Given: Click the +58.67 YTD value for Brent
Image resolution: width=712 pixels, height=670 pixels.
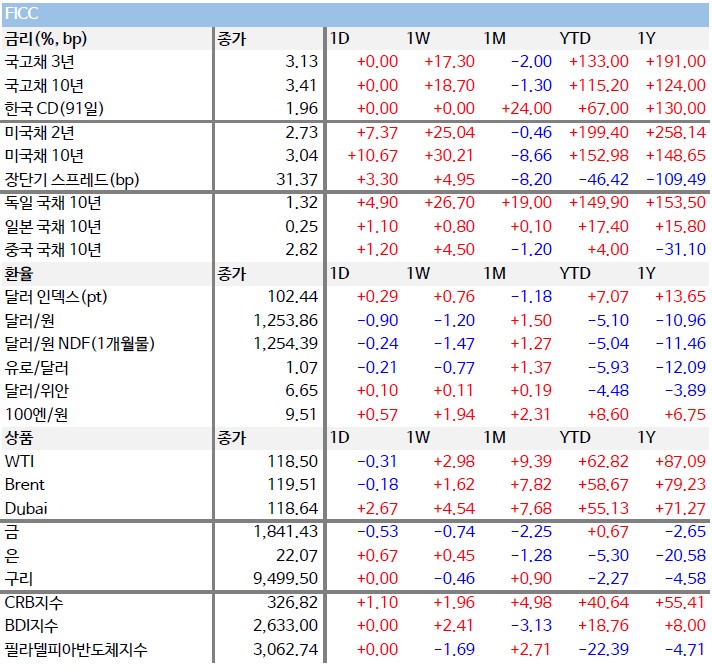Looking at the screenshot, I should click(x=603, y=485).
